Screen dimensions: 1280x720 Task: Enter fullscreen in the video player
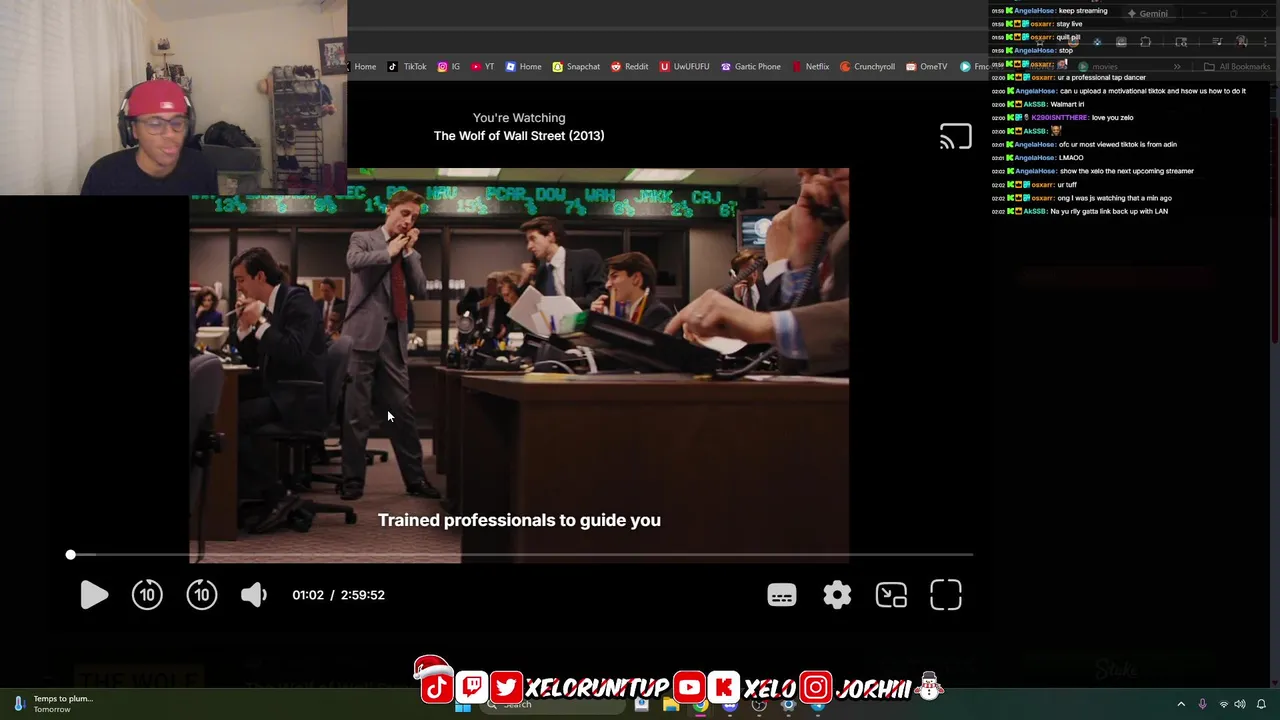coord(946,595)
